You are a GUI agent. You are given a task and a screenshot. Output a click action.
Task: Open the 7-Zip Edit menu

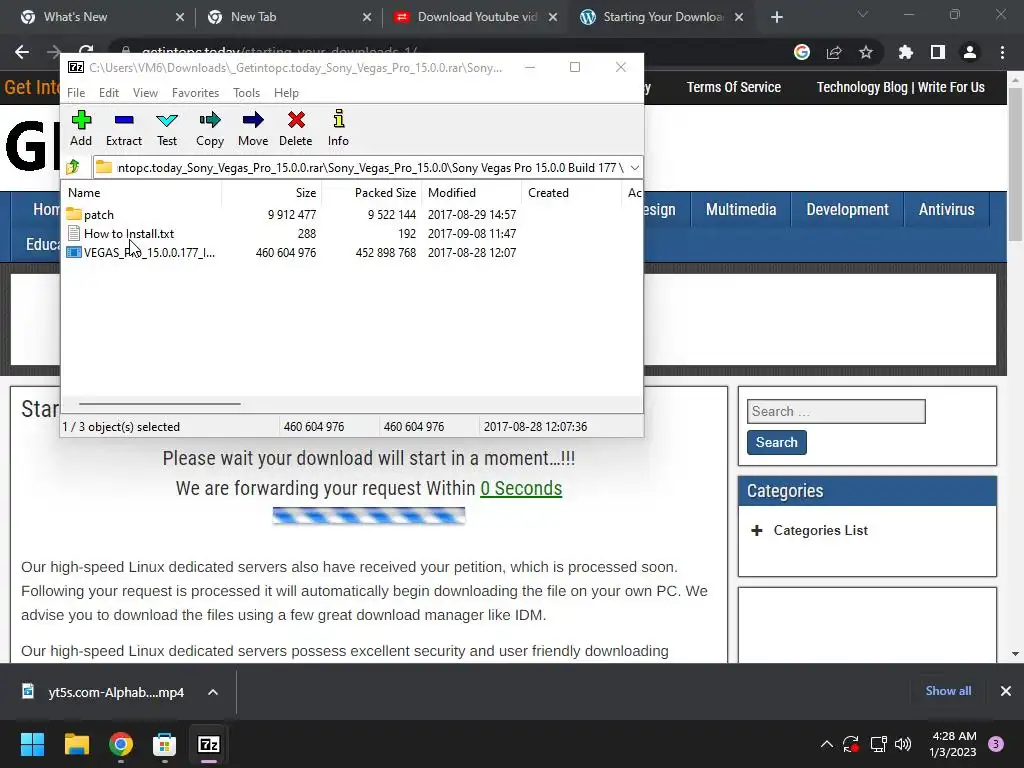click(x=108, y=93)
